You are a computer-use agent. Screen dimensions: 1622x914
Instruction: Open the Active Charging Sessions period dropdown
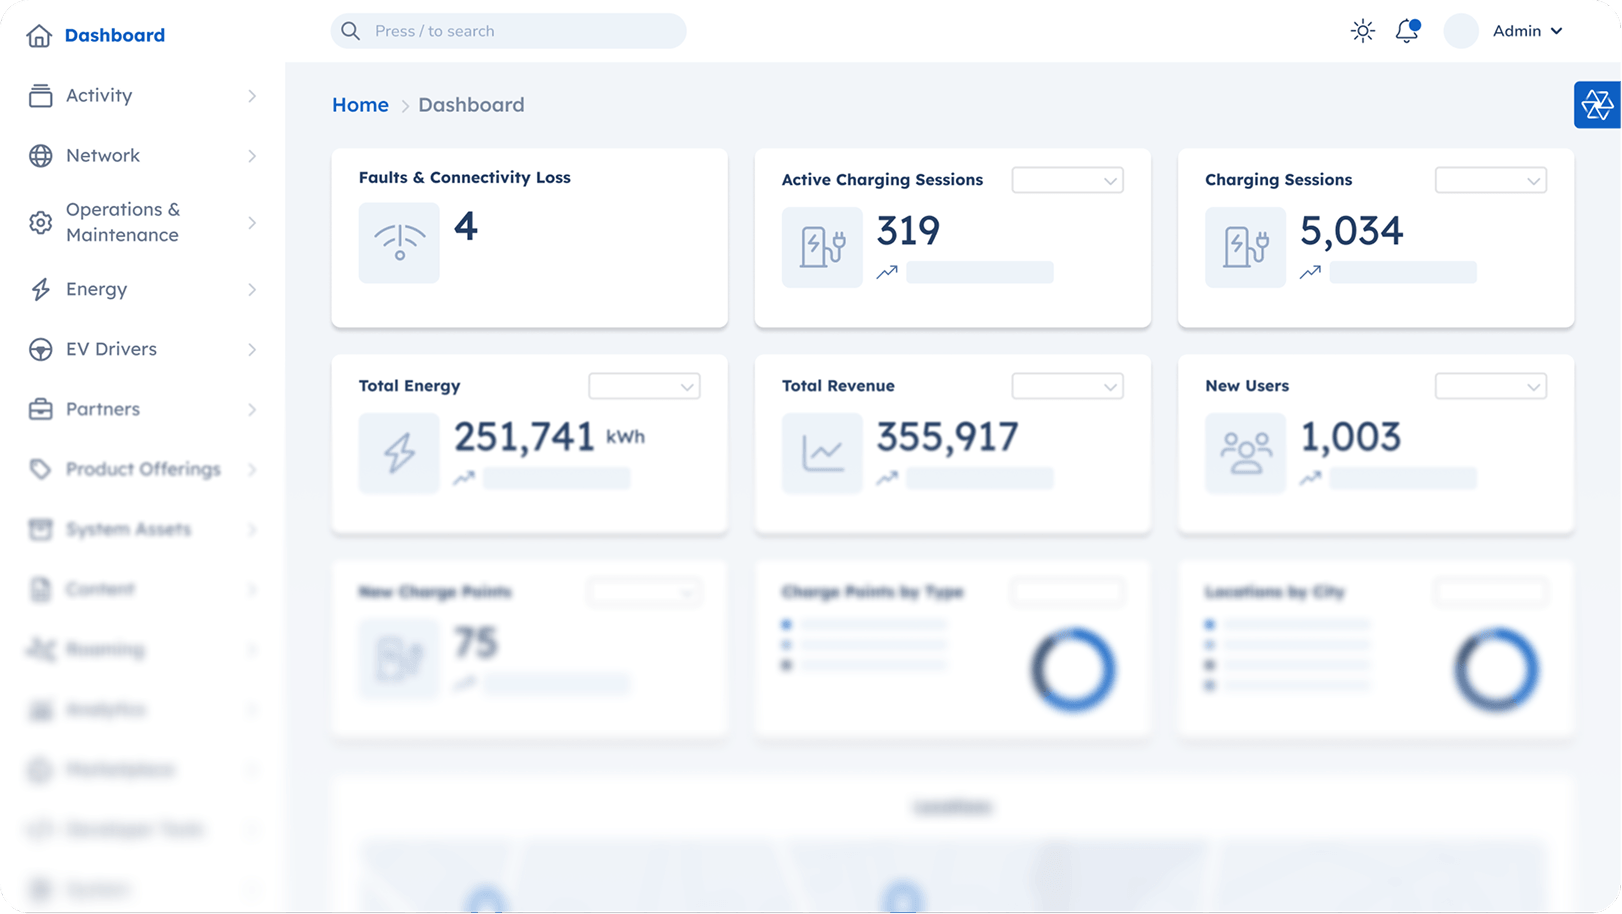pos(1067,181)
